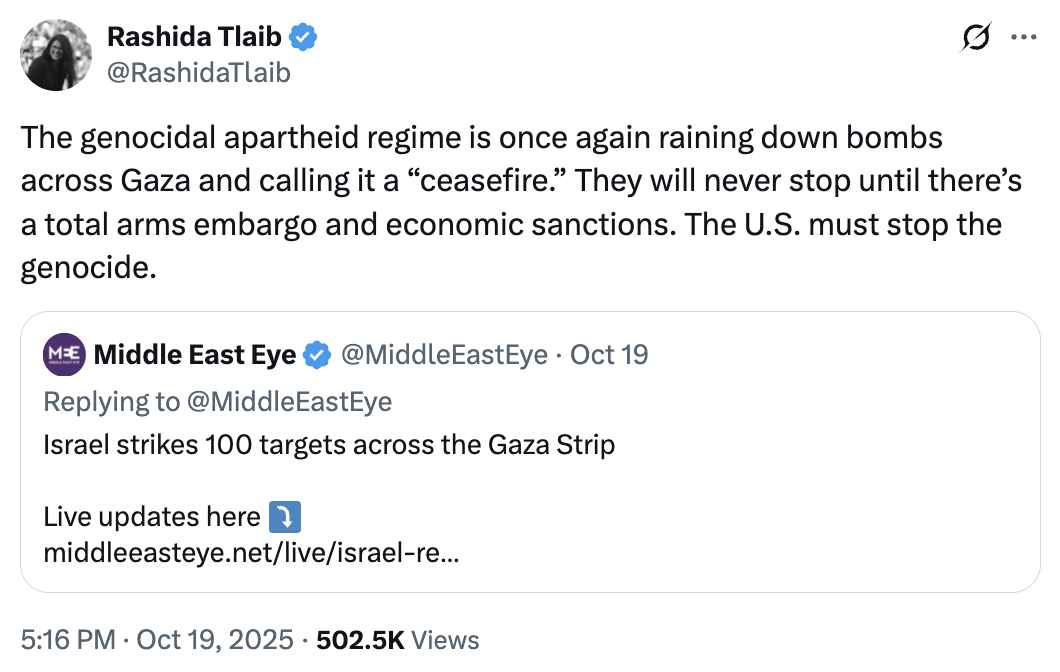Open the three-dot more options menu
The width and height of the screenshot is (1060, 672).
coord(1024,38)
